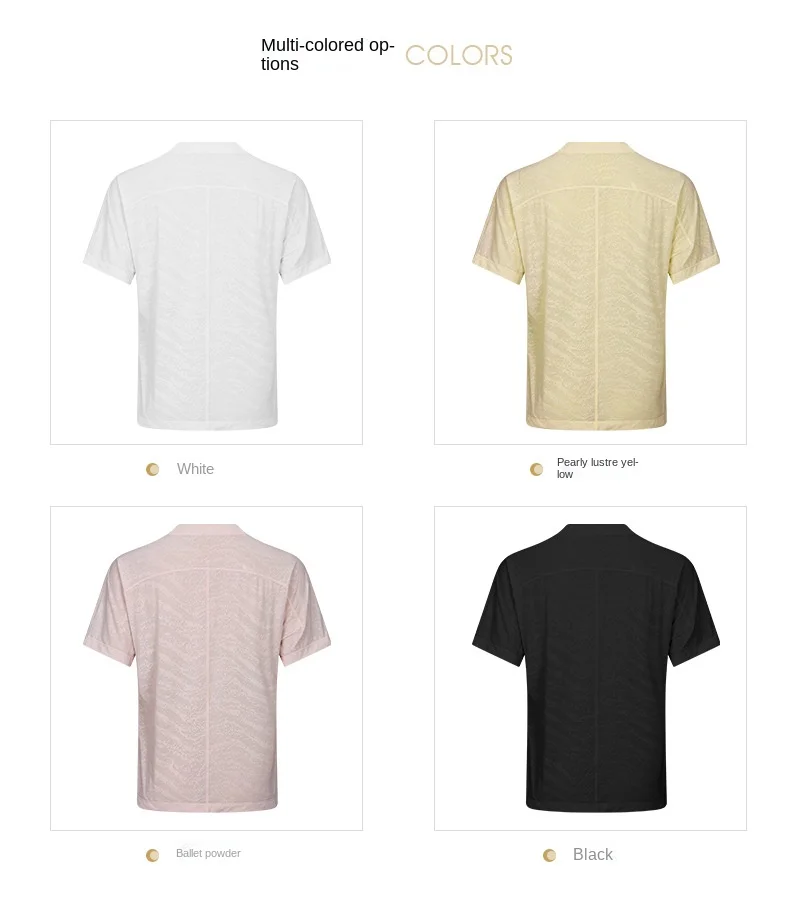The height and width of the screenshot is (907, 790).
Task: Click the gold bullet beside Ballet powder
Action: (153, 855)
